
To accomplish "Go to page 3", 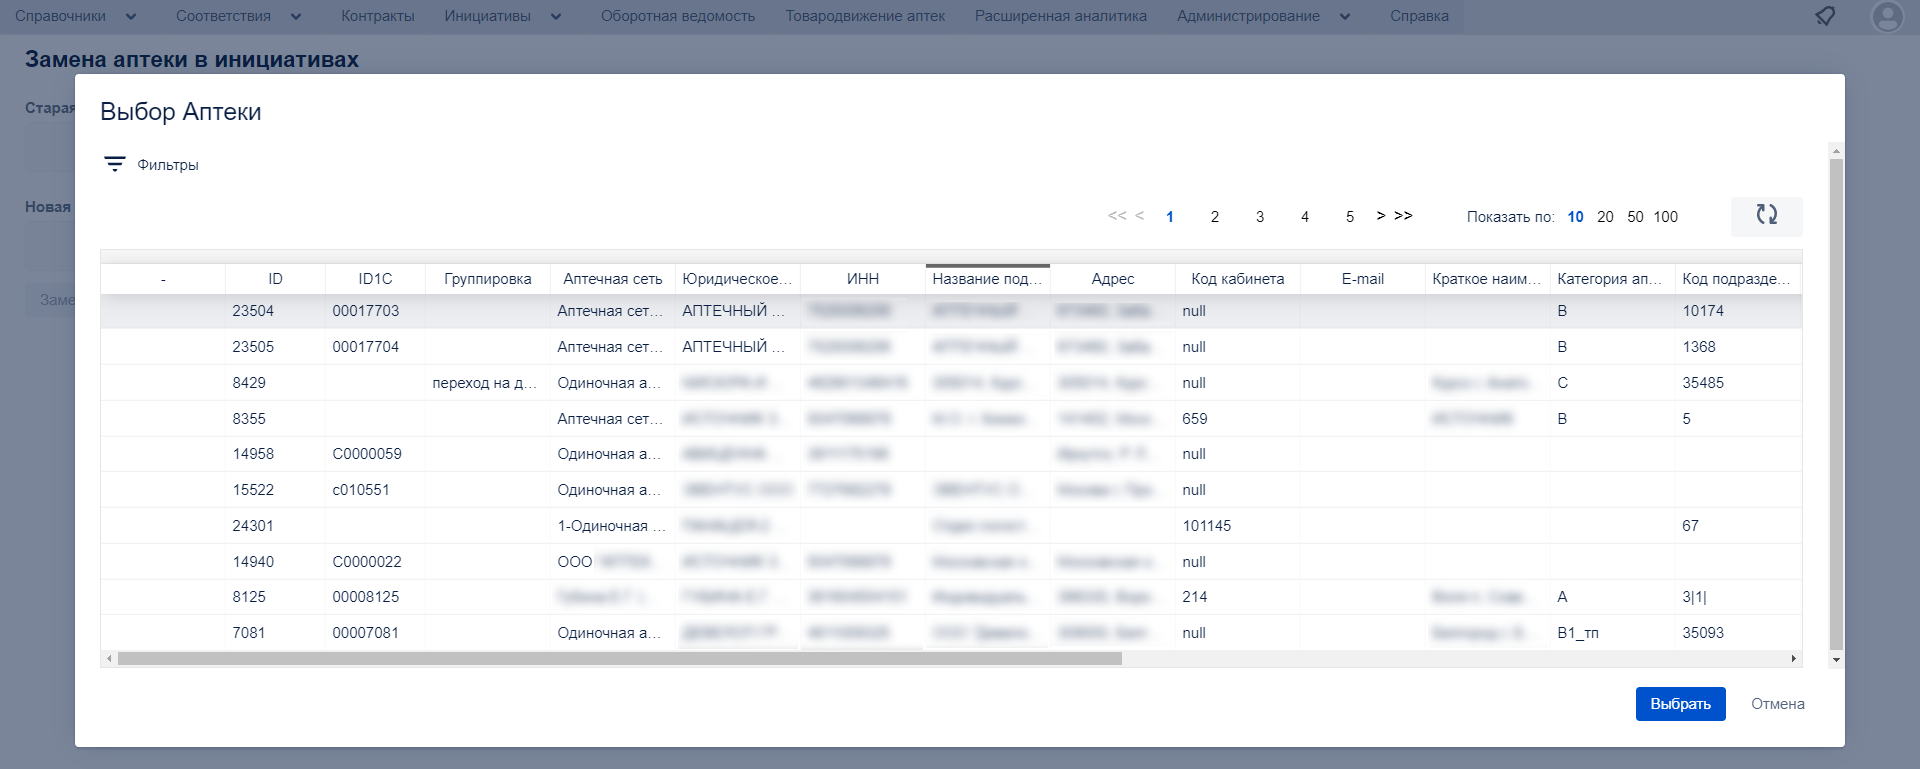I will [1260, 217].
